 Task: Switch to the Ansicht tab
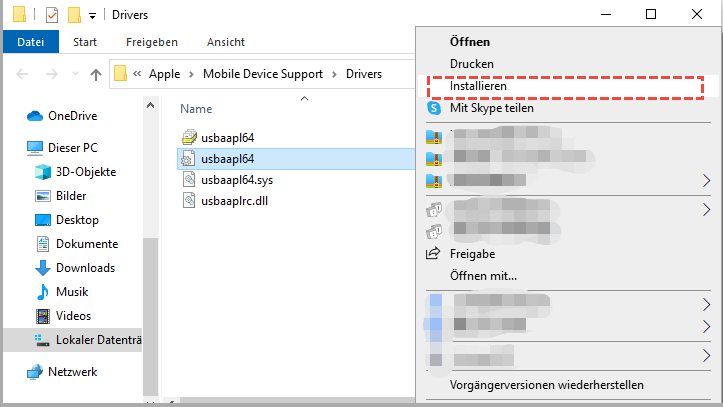(x=226, y=42)
